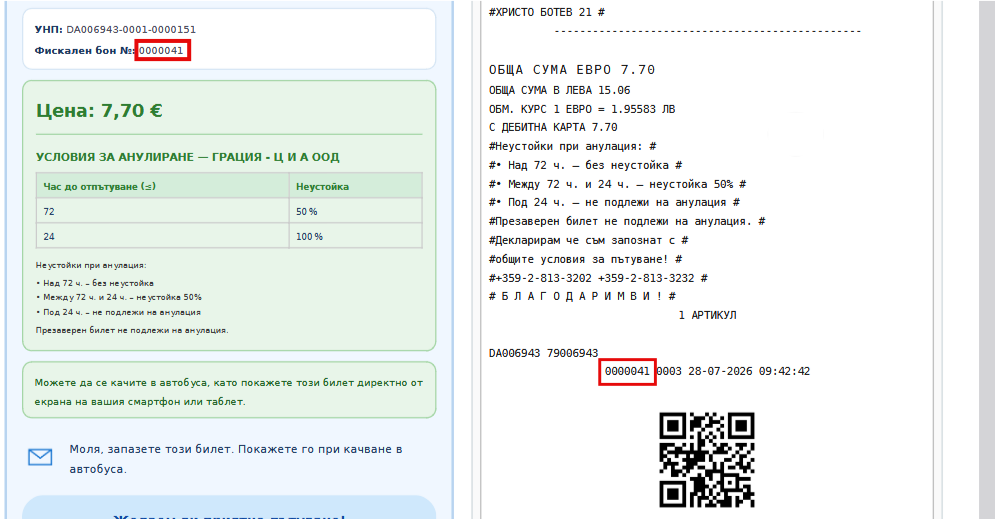Click the receipt line '#• Над 72 ч. — без неустойка #'

click(585, 165)
